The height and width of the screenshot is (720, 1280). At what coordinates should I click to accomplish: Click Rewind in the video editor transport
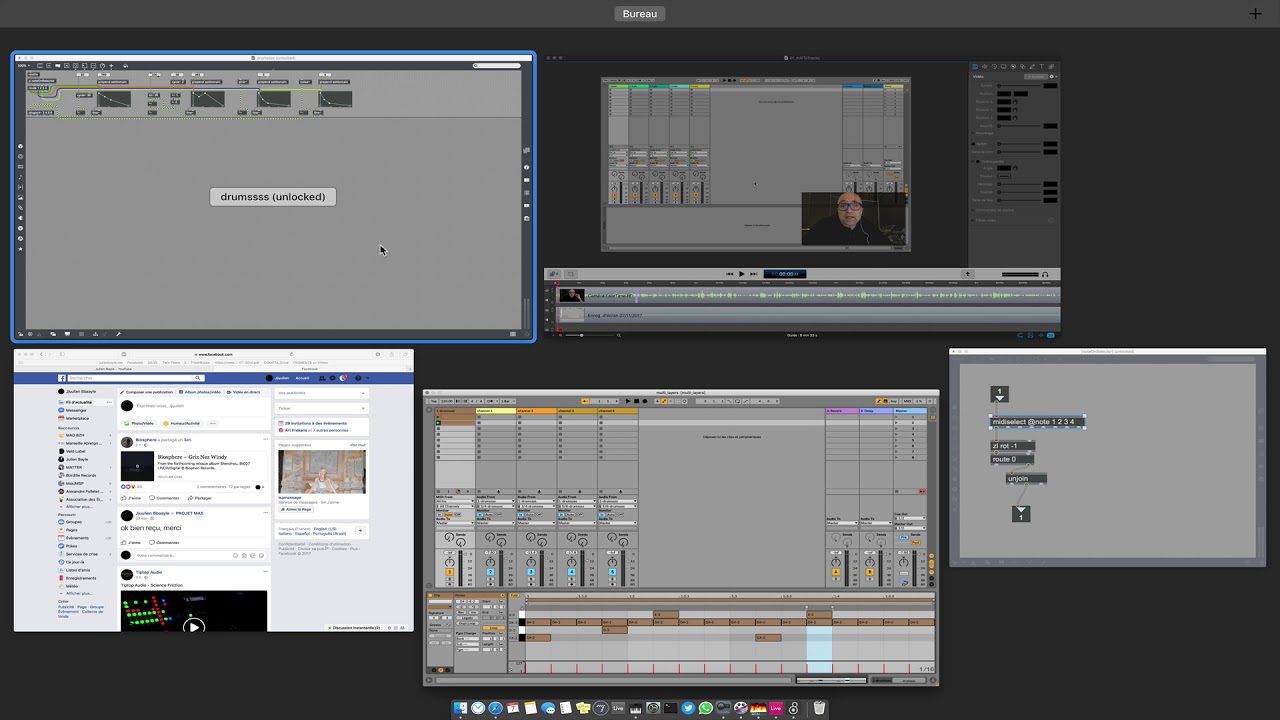[729, 274]
